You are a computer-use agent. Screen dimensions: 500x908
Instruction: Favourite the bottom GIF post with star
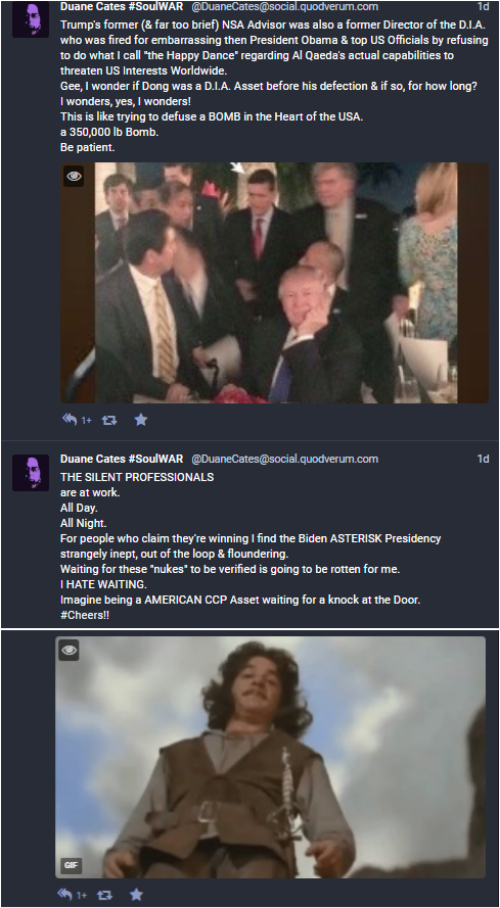tap(136, 895)
